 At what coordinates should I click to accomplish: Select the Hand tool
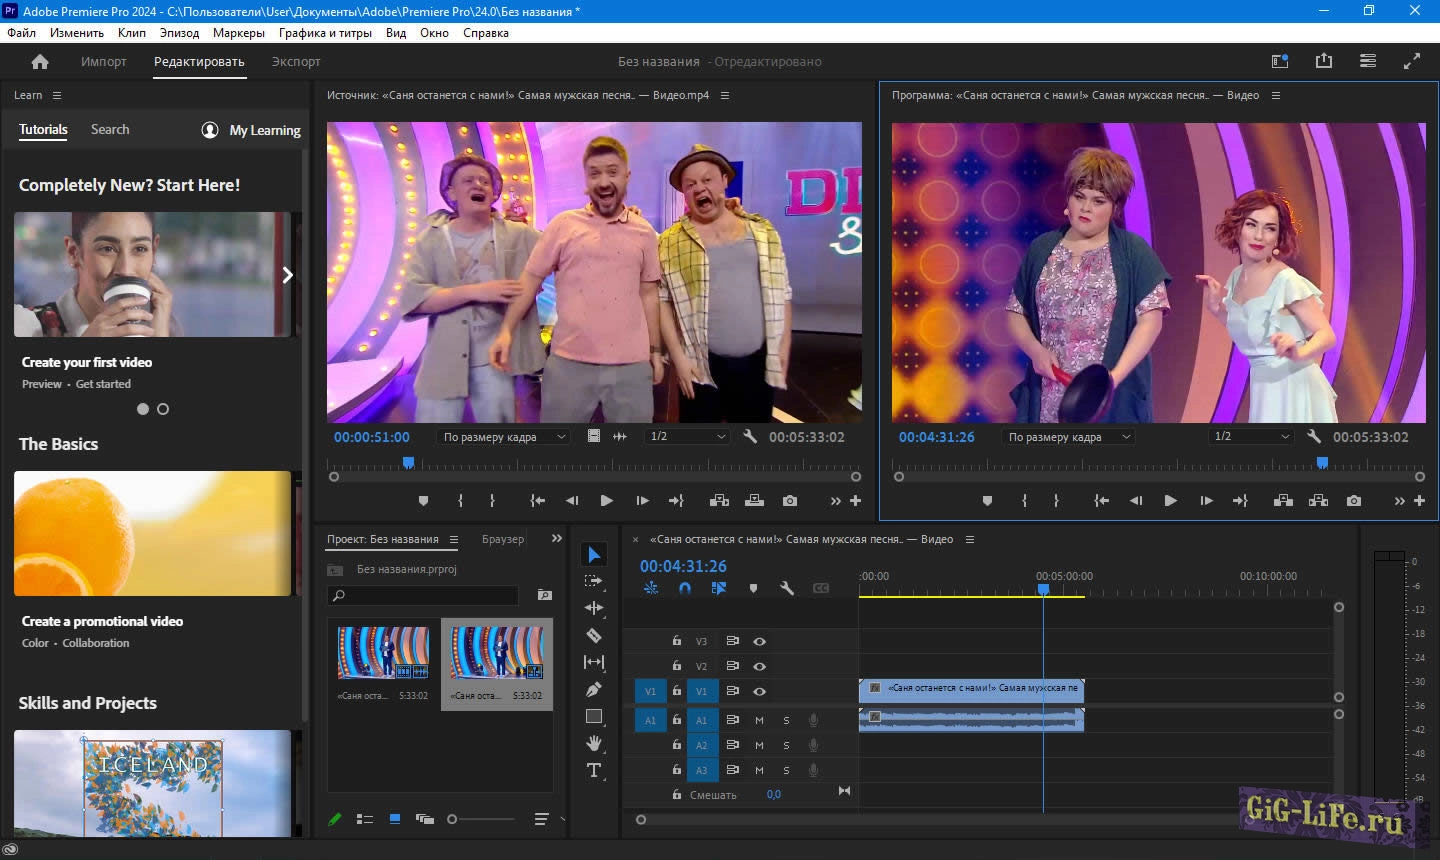coord(594,743)
